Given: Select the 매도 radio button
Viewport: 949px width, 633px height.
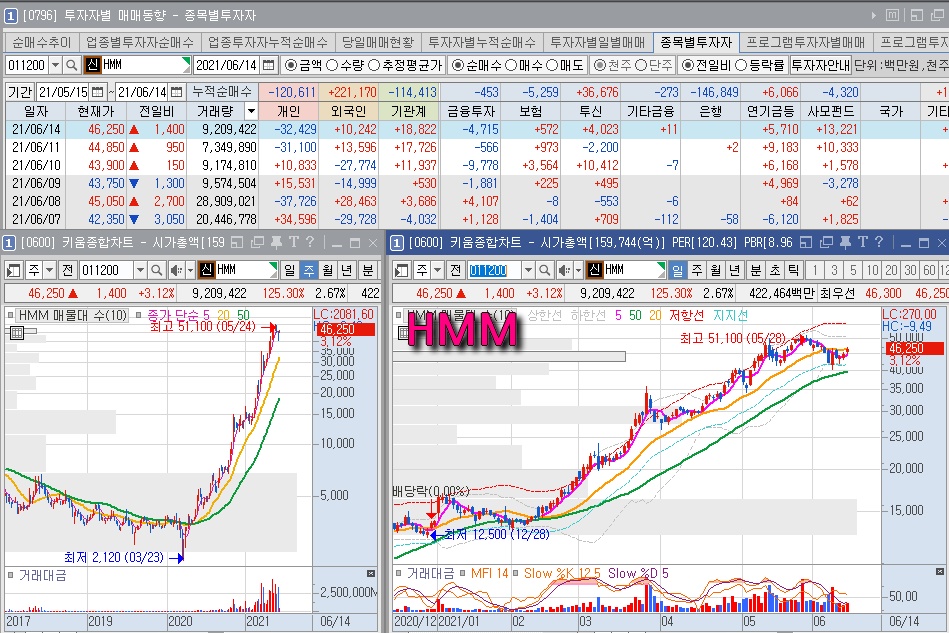Looking at the screenshot, I should click(x=552, y=65).
